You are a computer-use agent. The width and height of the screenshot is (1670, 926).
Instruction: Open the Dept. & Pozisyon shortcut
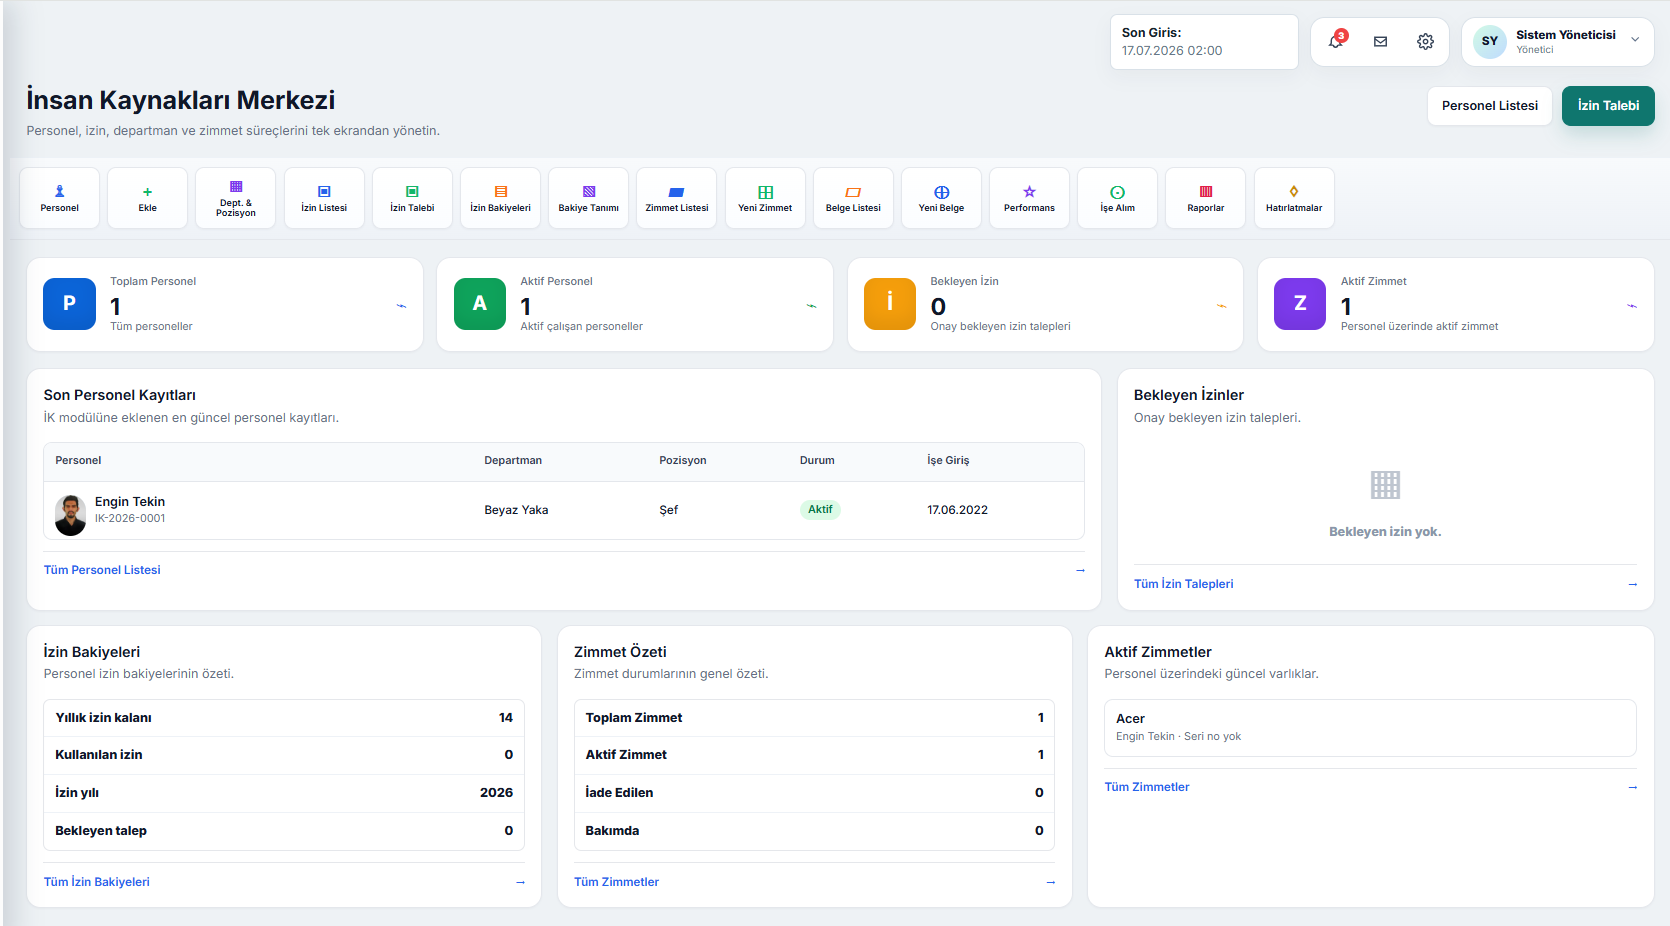click(236, 198)
